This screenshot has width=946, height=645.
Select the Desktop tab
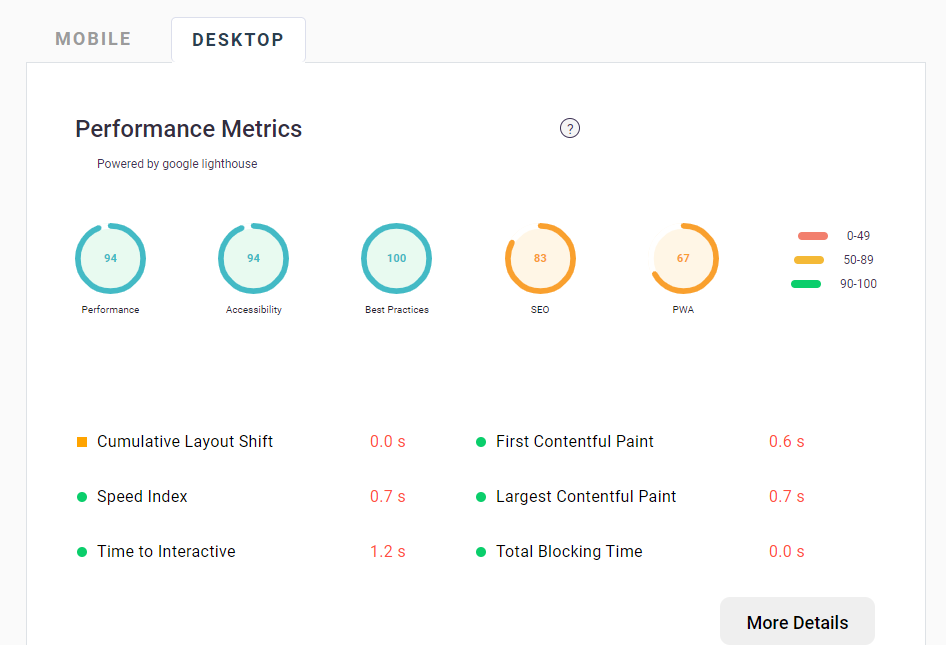(238, 40)
